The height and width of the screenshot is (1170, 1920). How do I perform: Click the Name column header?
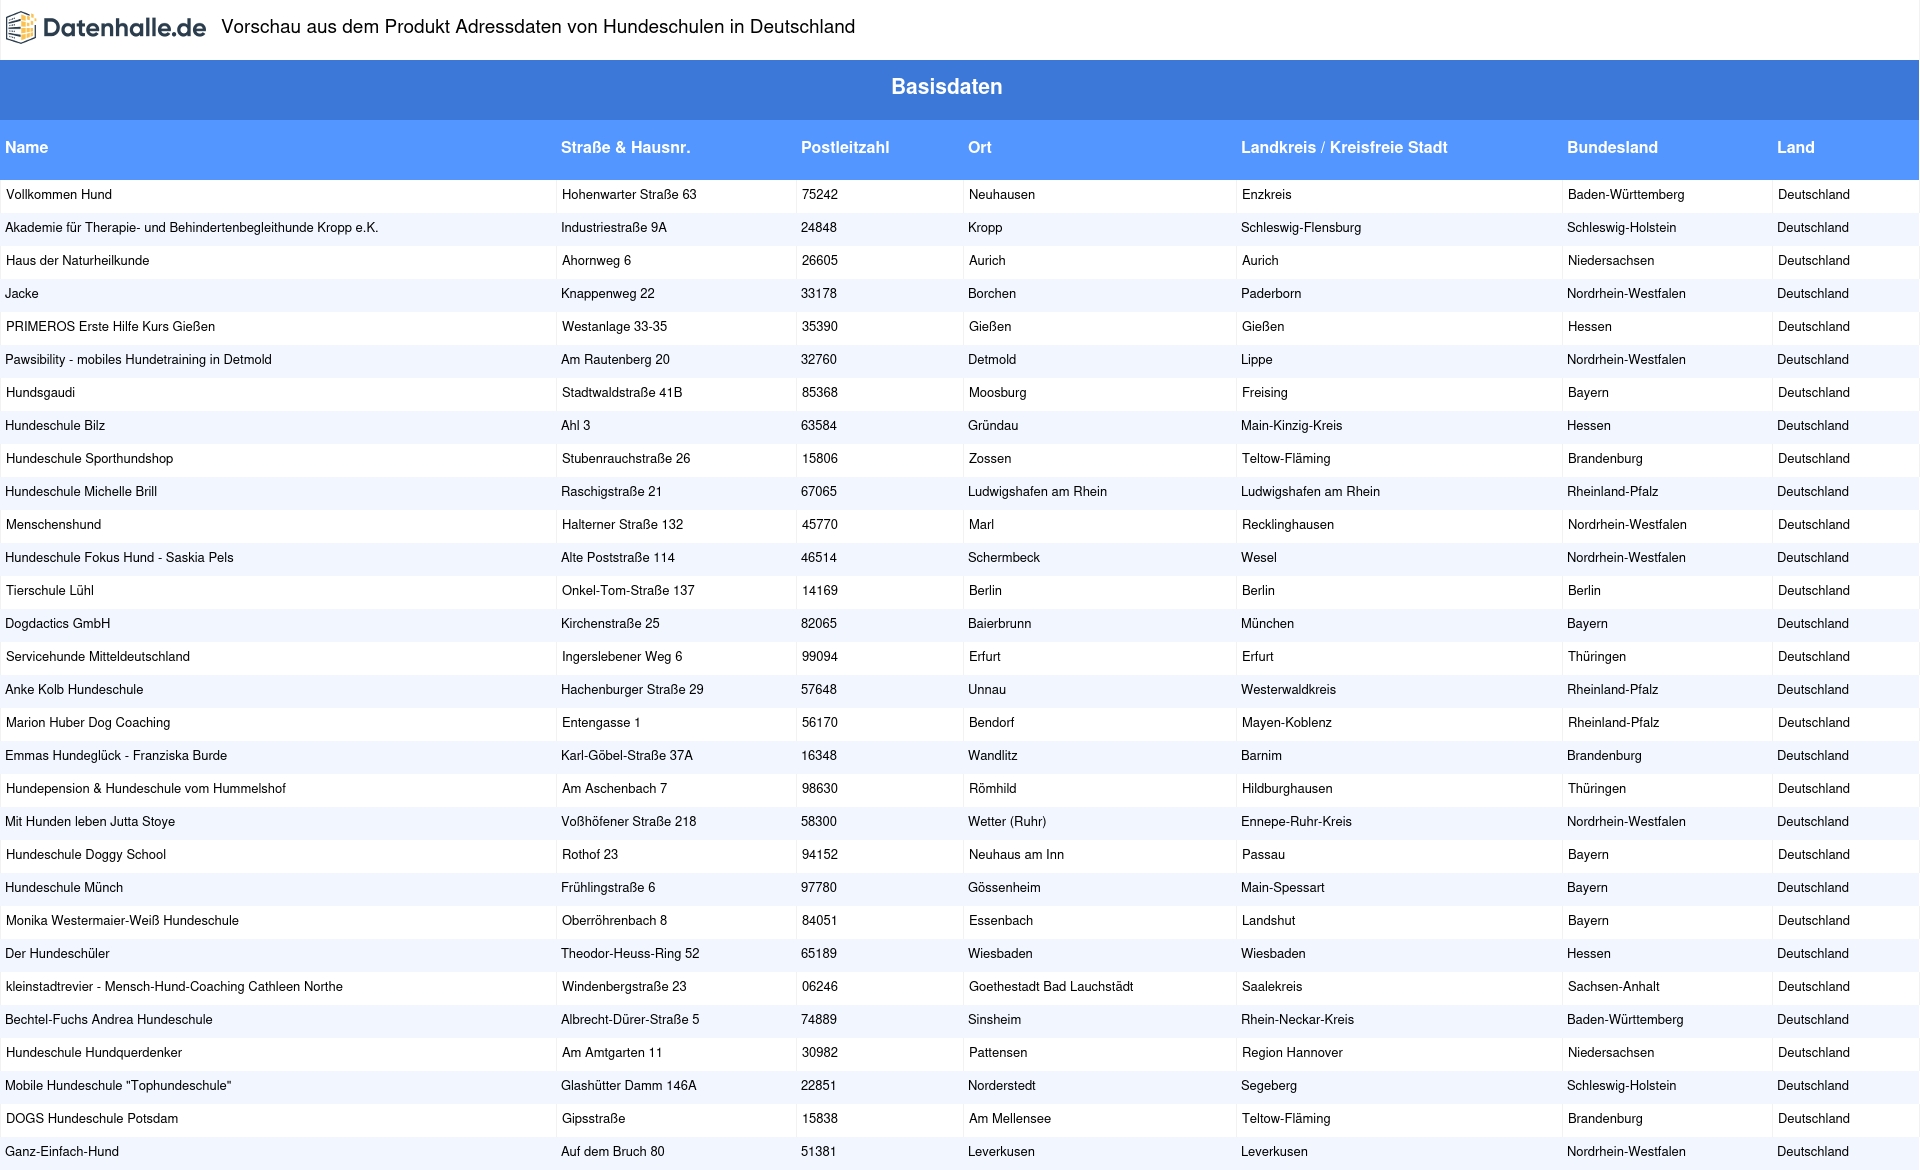[x=26, y=148]
